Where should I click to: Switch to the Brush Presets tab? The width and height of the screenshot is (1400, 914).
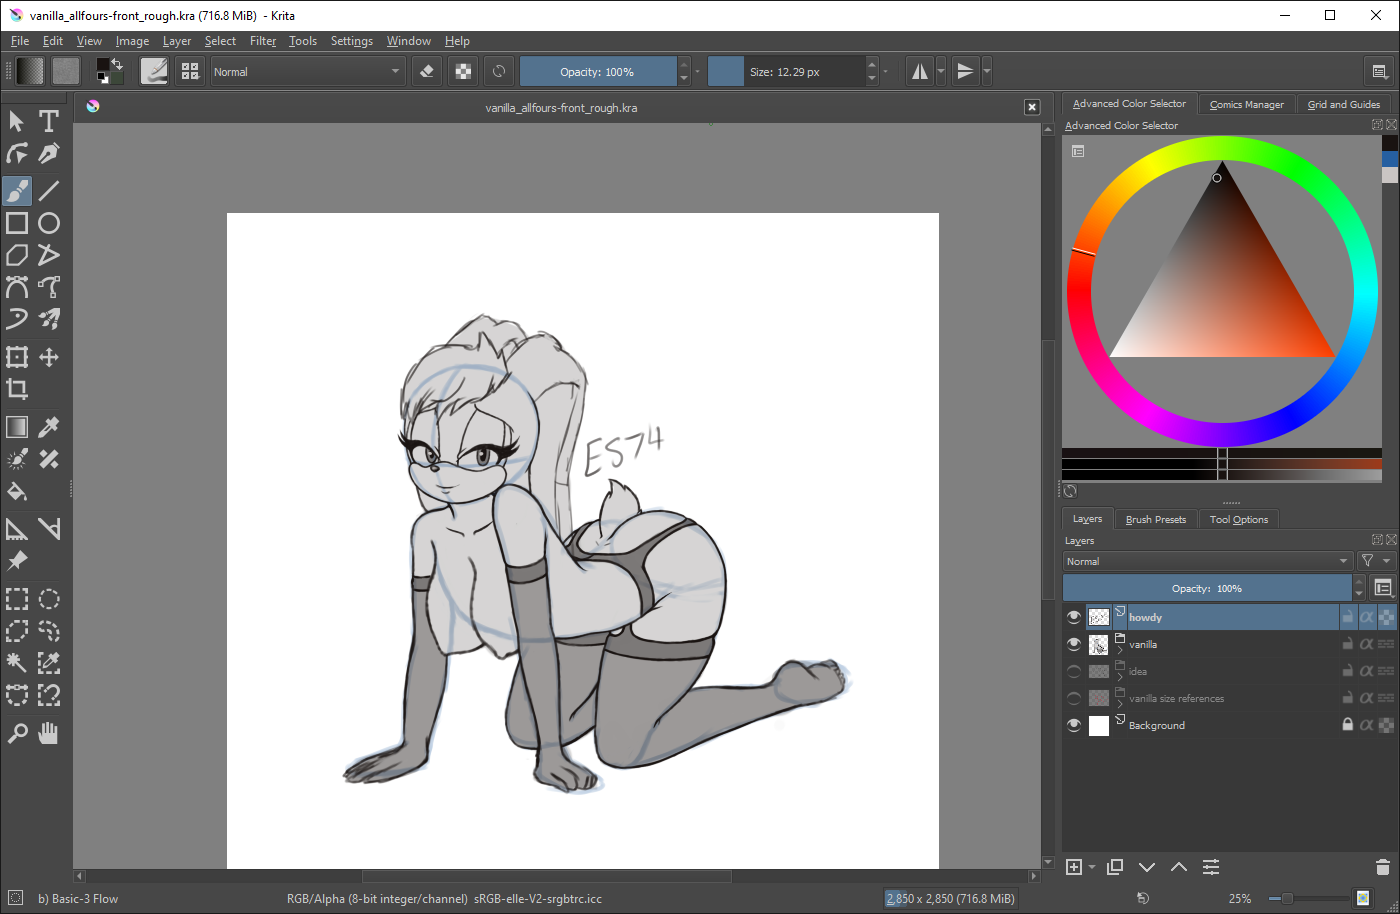(1156, 519)
